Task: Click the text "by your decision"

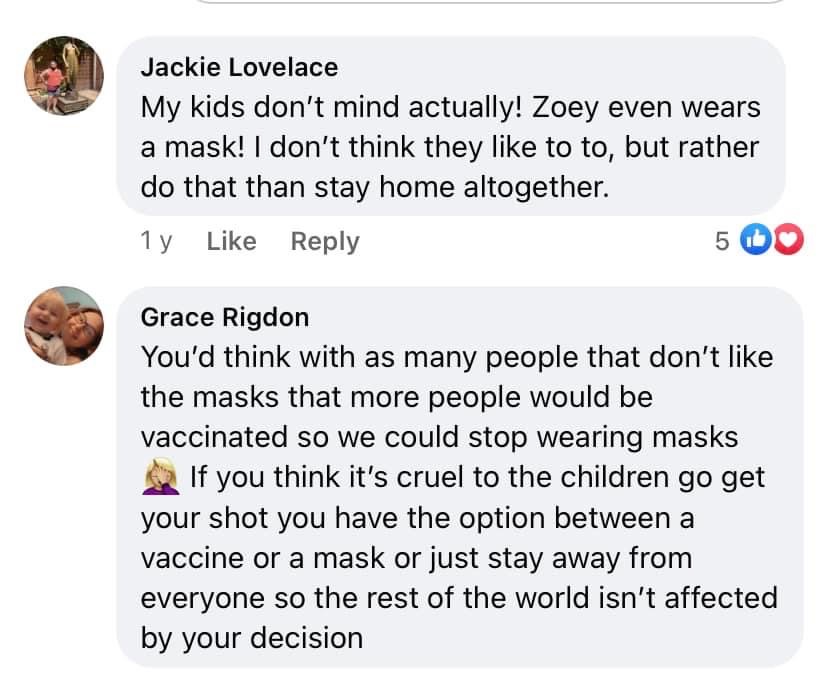Action: coord(252,637)
